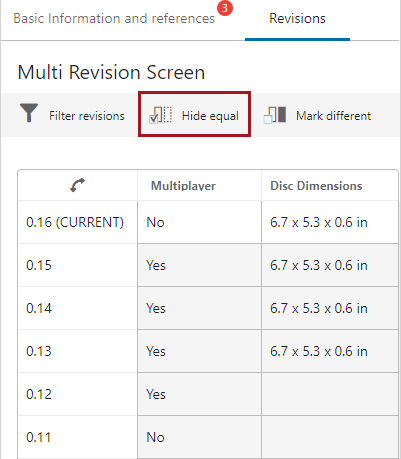This screenshot has width=401, height=459.
Task: Click the revision arrow icon in table header
Action: point(77,185)
